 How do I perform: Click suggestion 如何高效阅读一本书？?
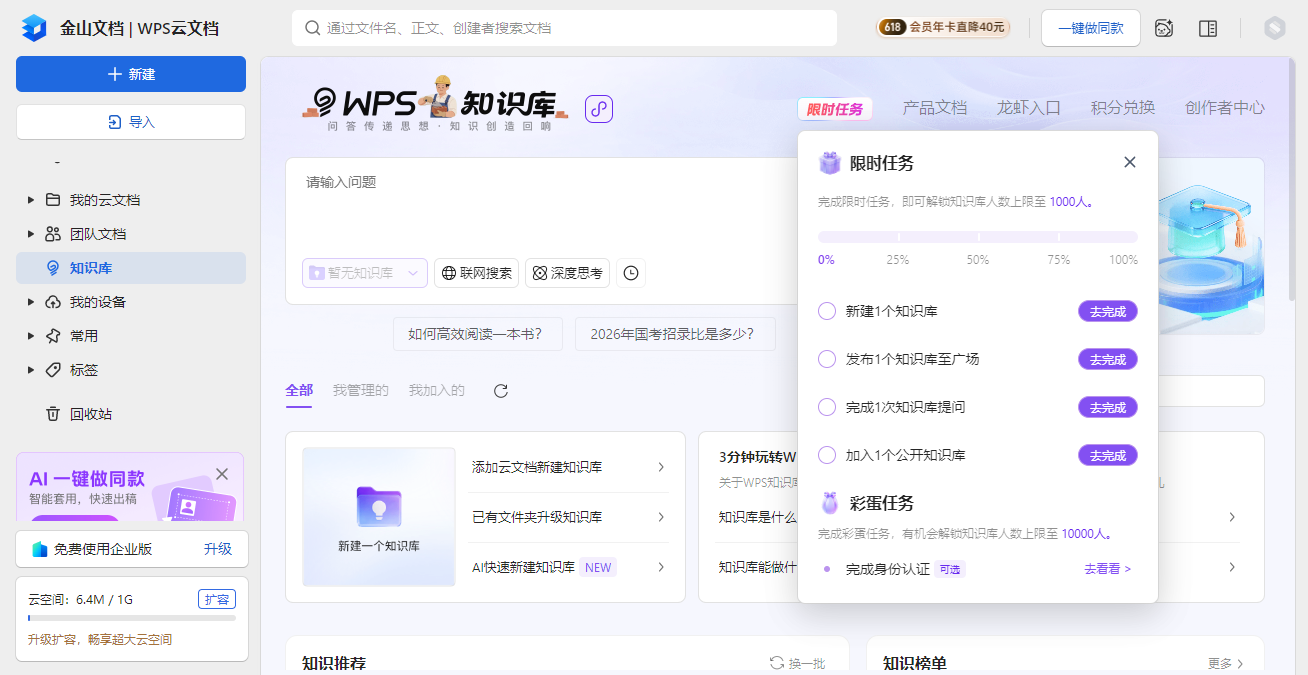[x=478, y=334]
